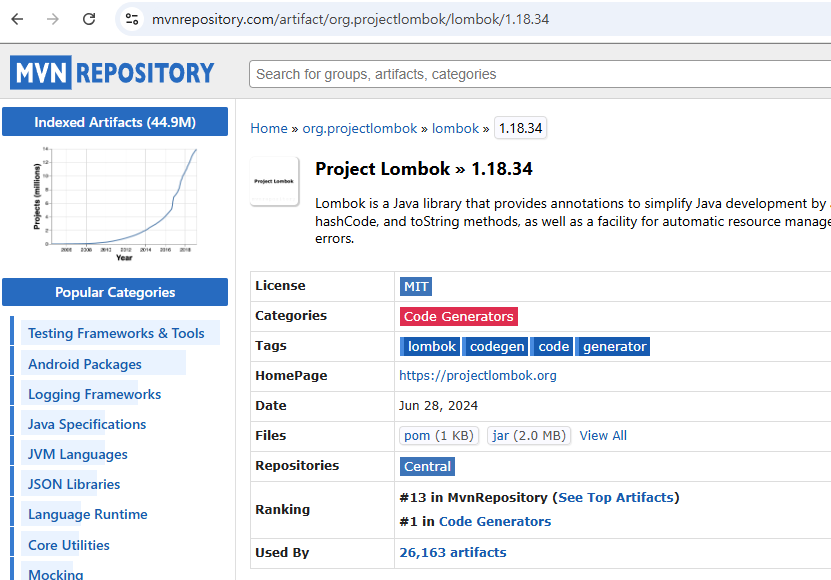Visit https://projectlombok.org homepage link
Image resolution: width=831 pixels, height=580 pixels.
click(x=478, y=376)
